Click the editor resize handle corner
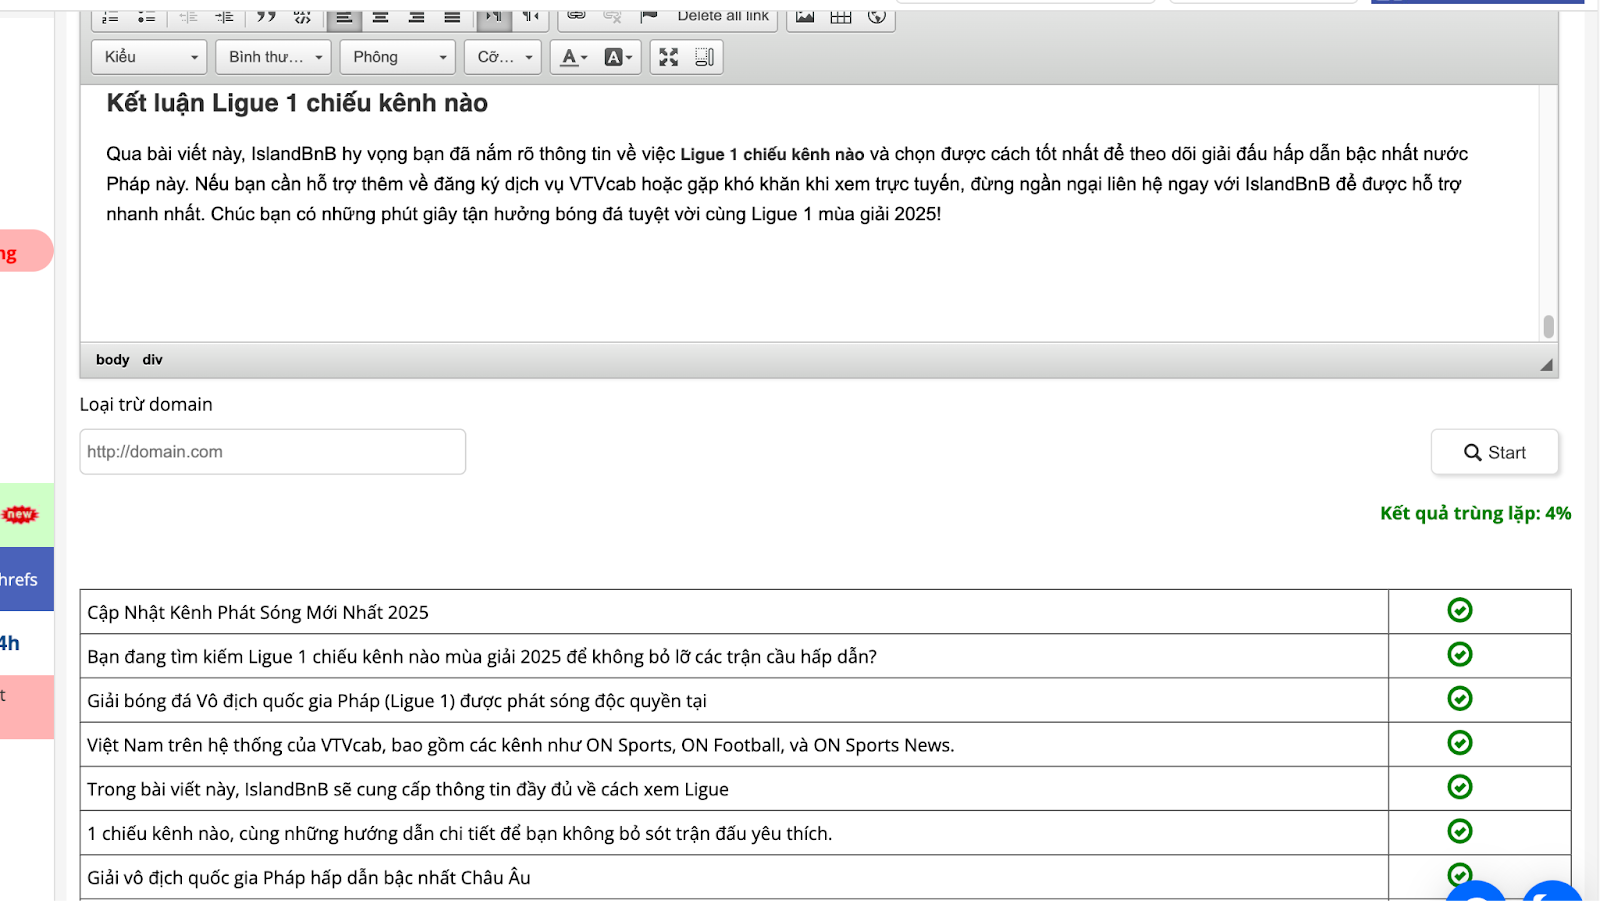Image resolution: width=1600 pixels, height=901 pixels. click(1546, 365)
